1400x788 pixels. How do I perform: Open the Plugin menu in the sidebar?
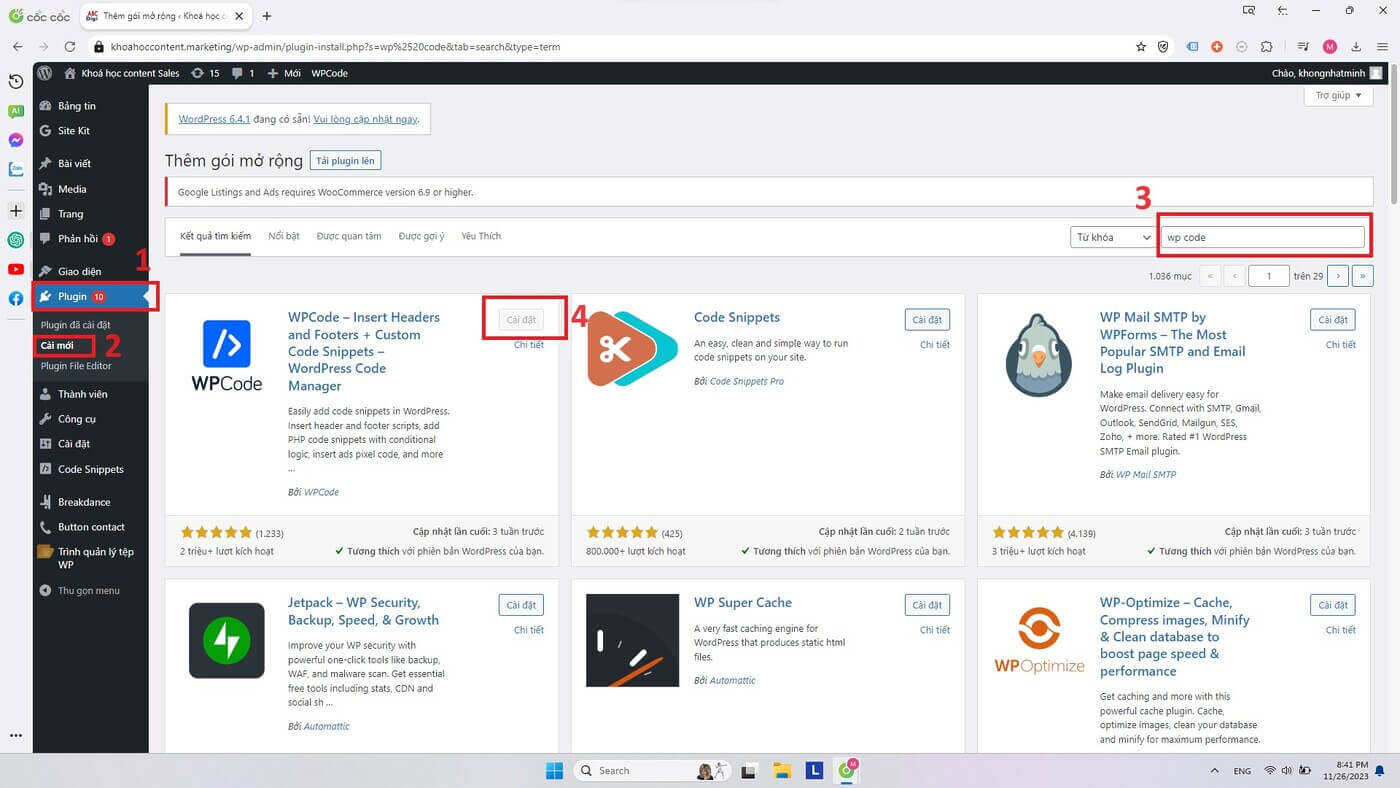pyautogui.click(x=90, y=297)
